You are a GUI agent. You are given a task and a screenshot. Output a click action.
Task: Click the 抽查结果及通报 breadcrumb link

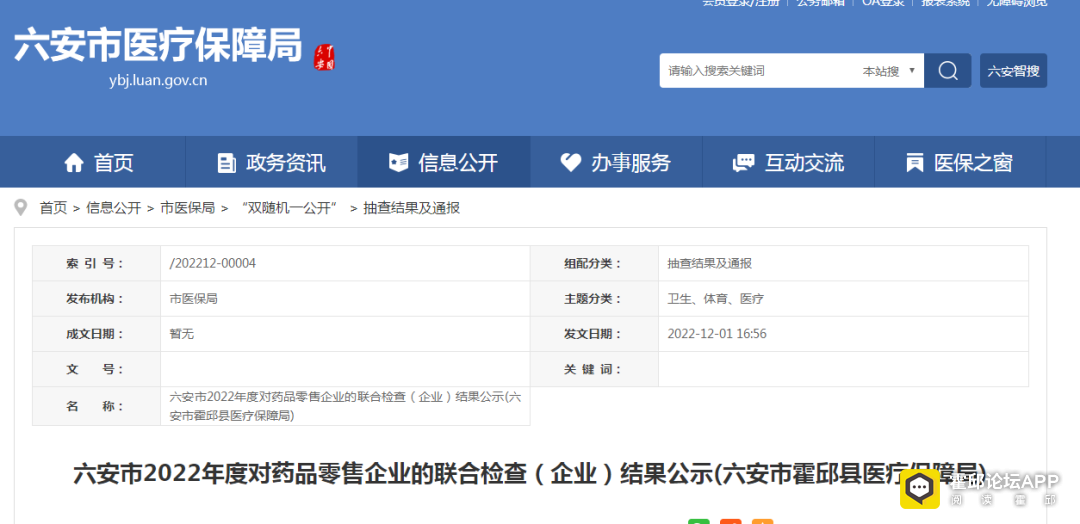tap(412, 208)
